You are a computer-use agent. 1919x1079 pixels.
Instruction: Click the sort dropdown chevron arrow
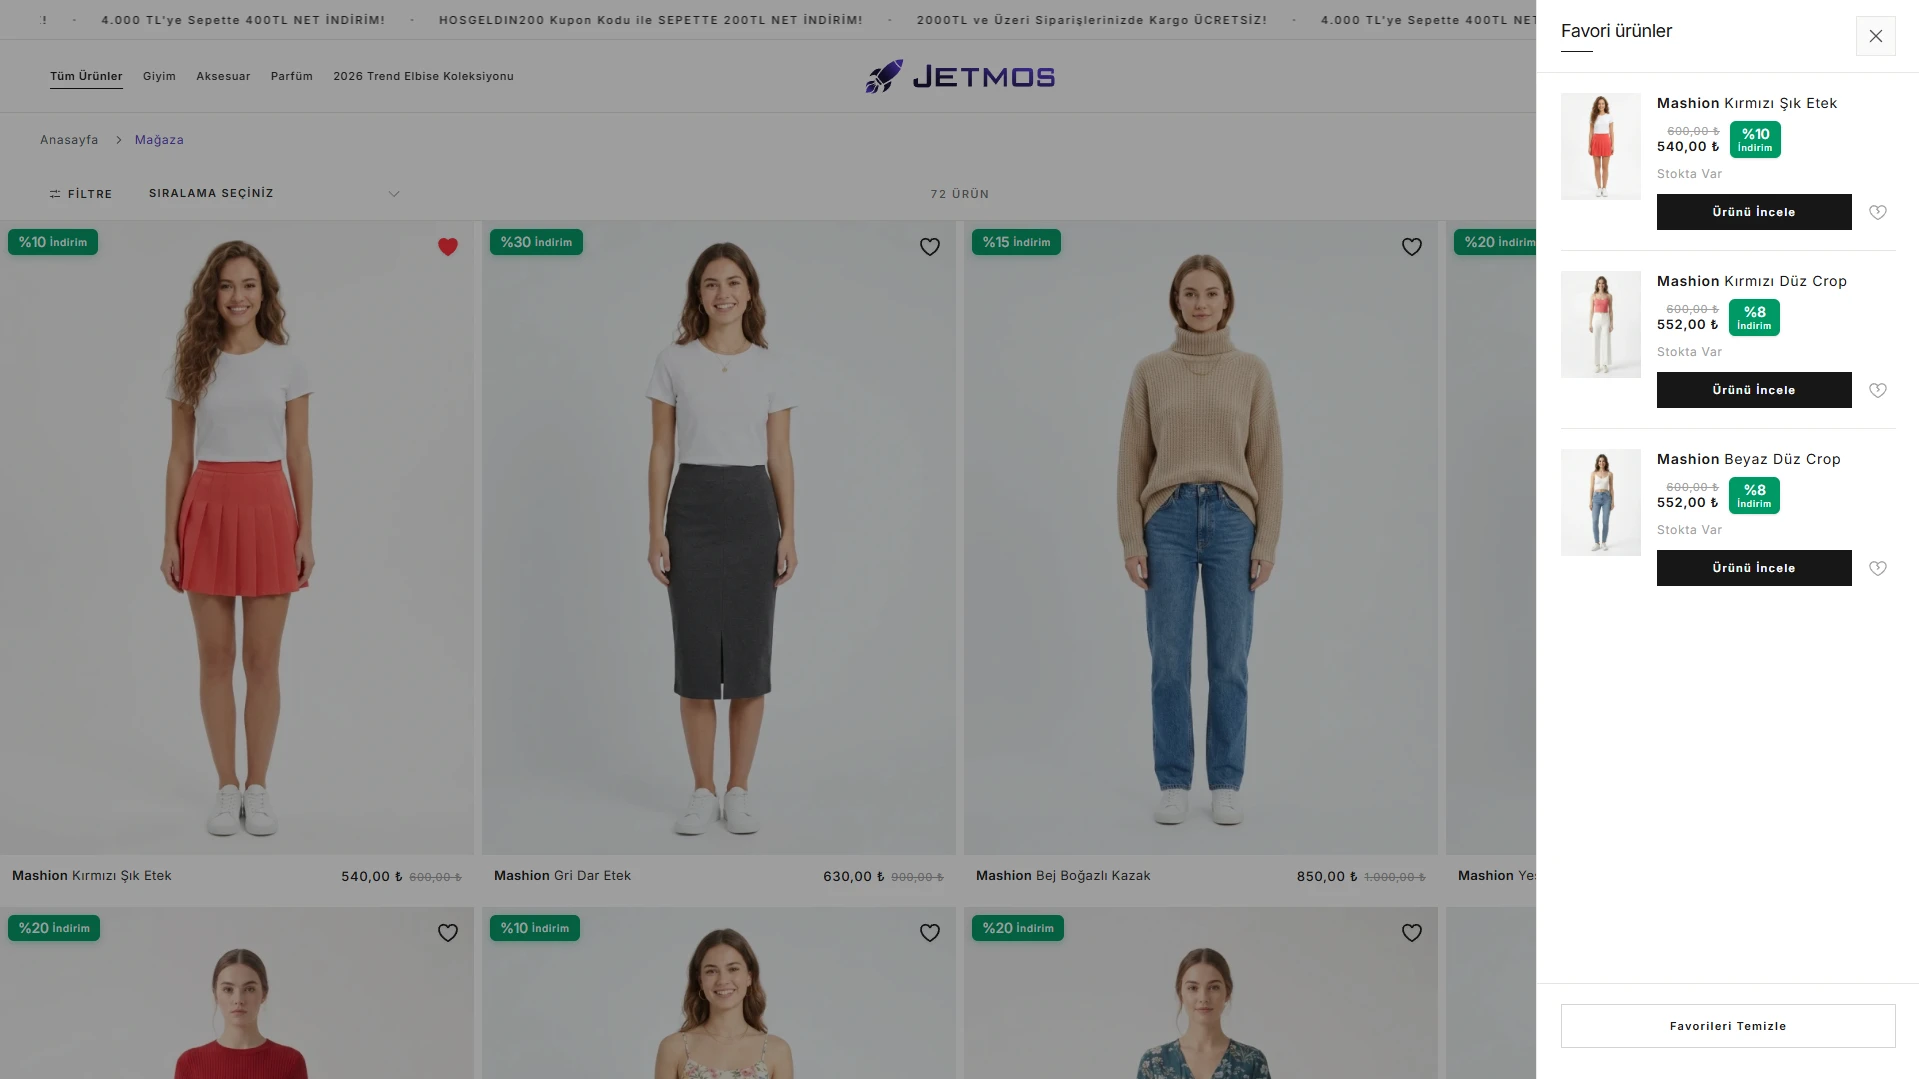tap(393, 194)
